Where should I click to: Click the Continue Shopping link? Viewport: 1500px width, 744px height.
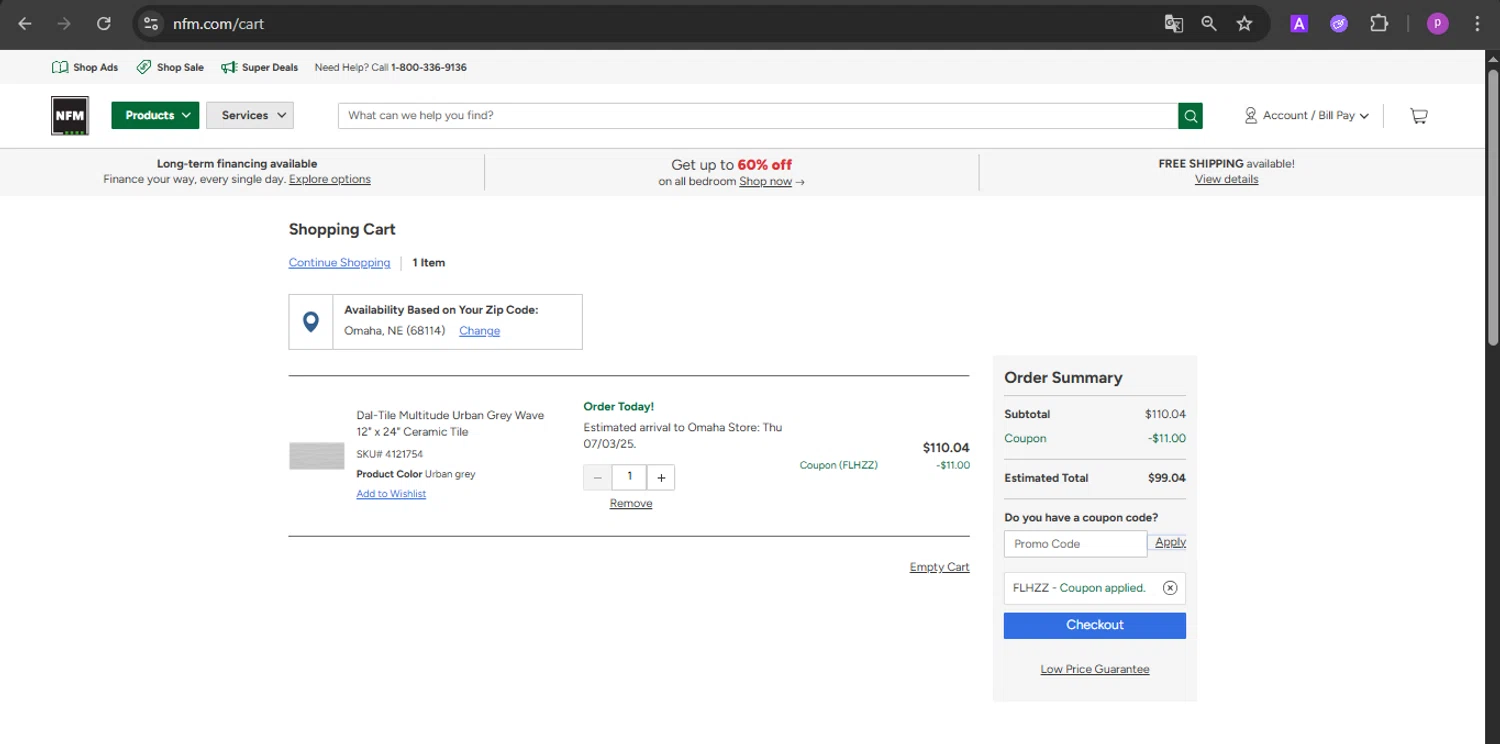[339, 263]
